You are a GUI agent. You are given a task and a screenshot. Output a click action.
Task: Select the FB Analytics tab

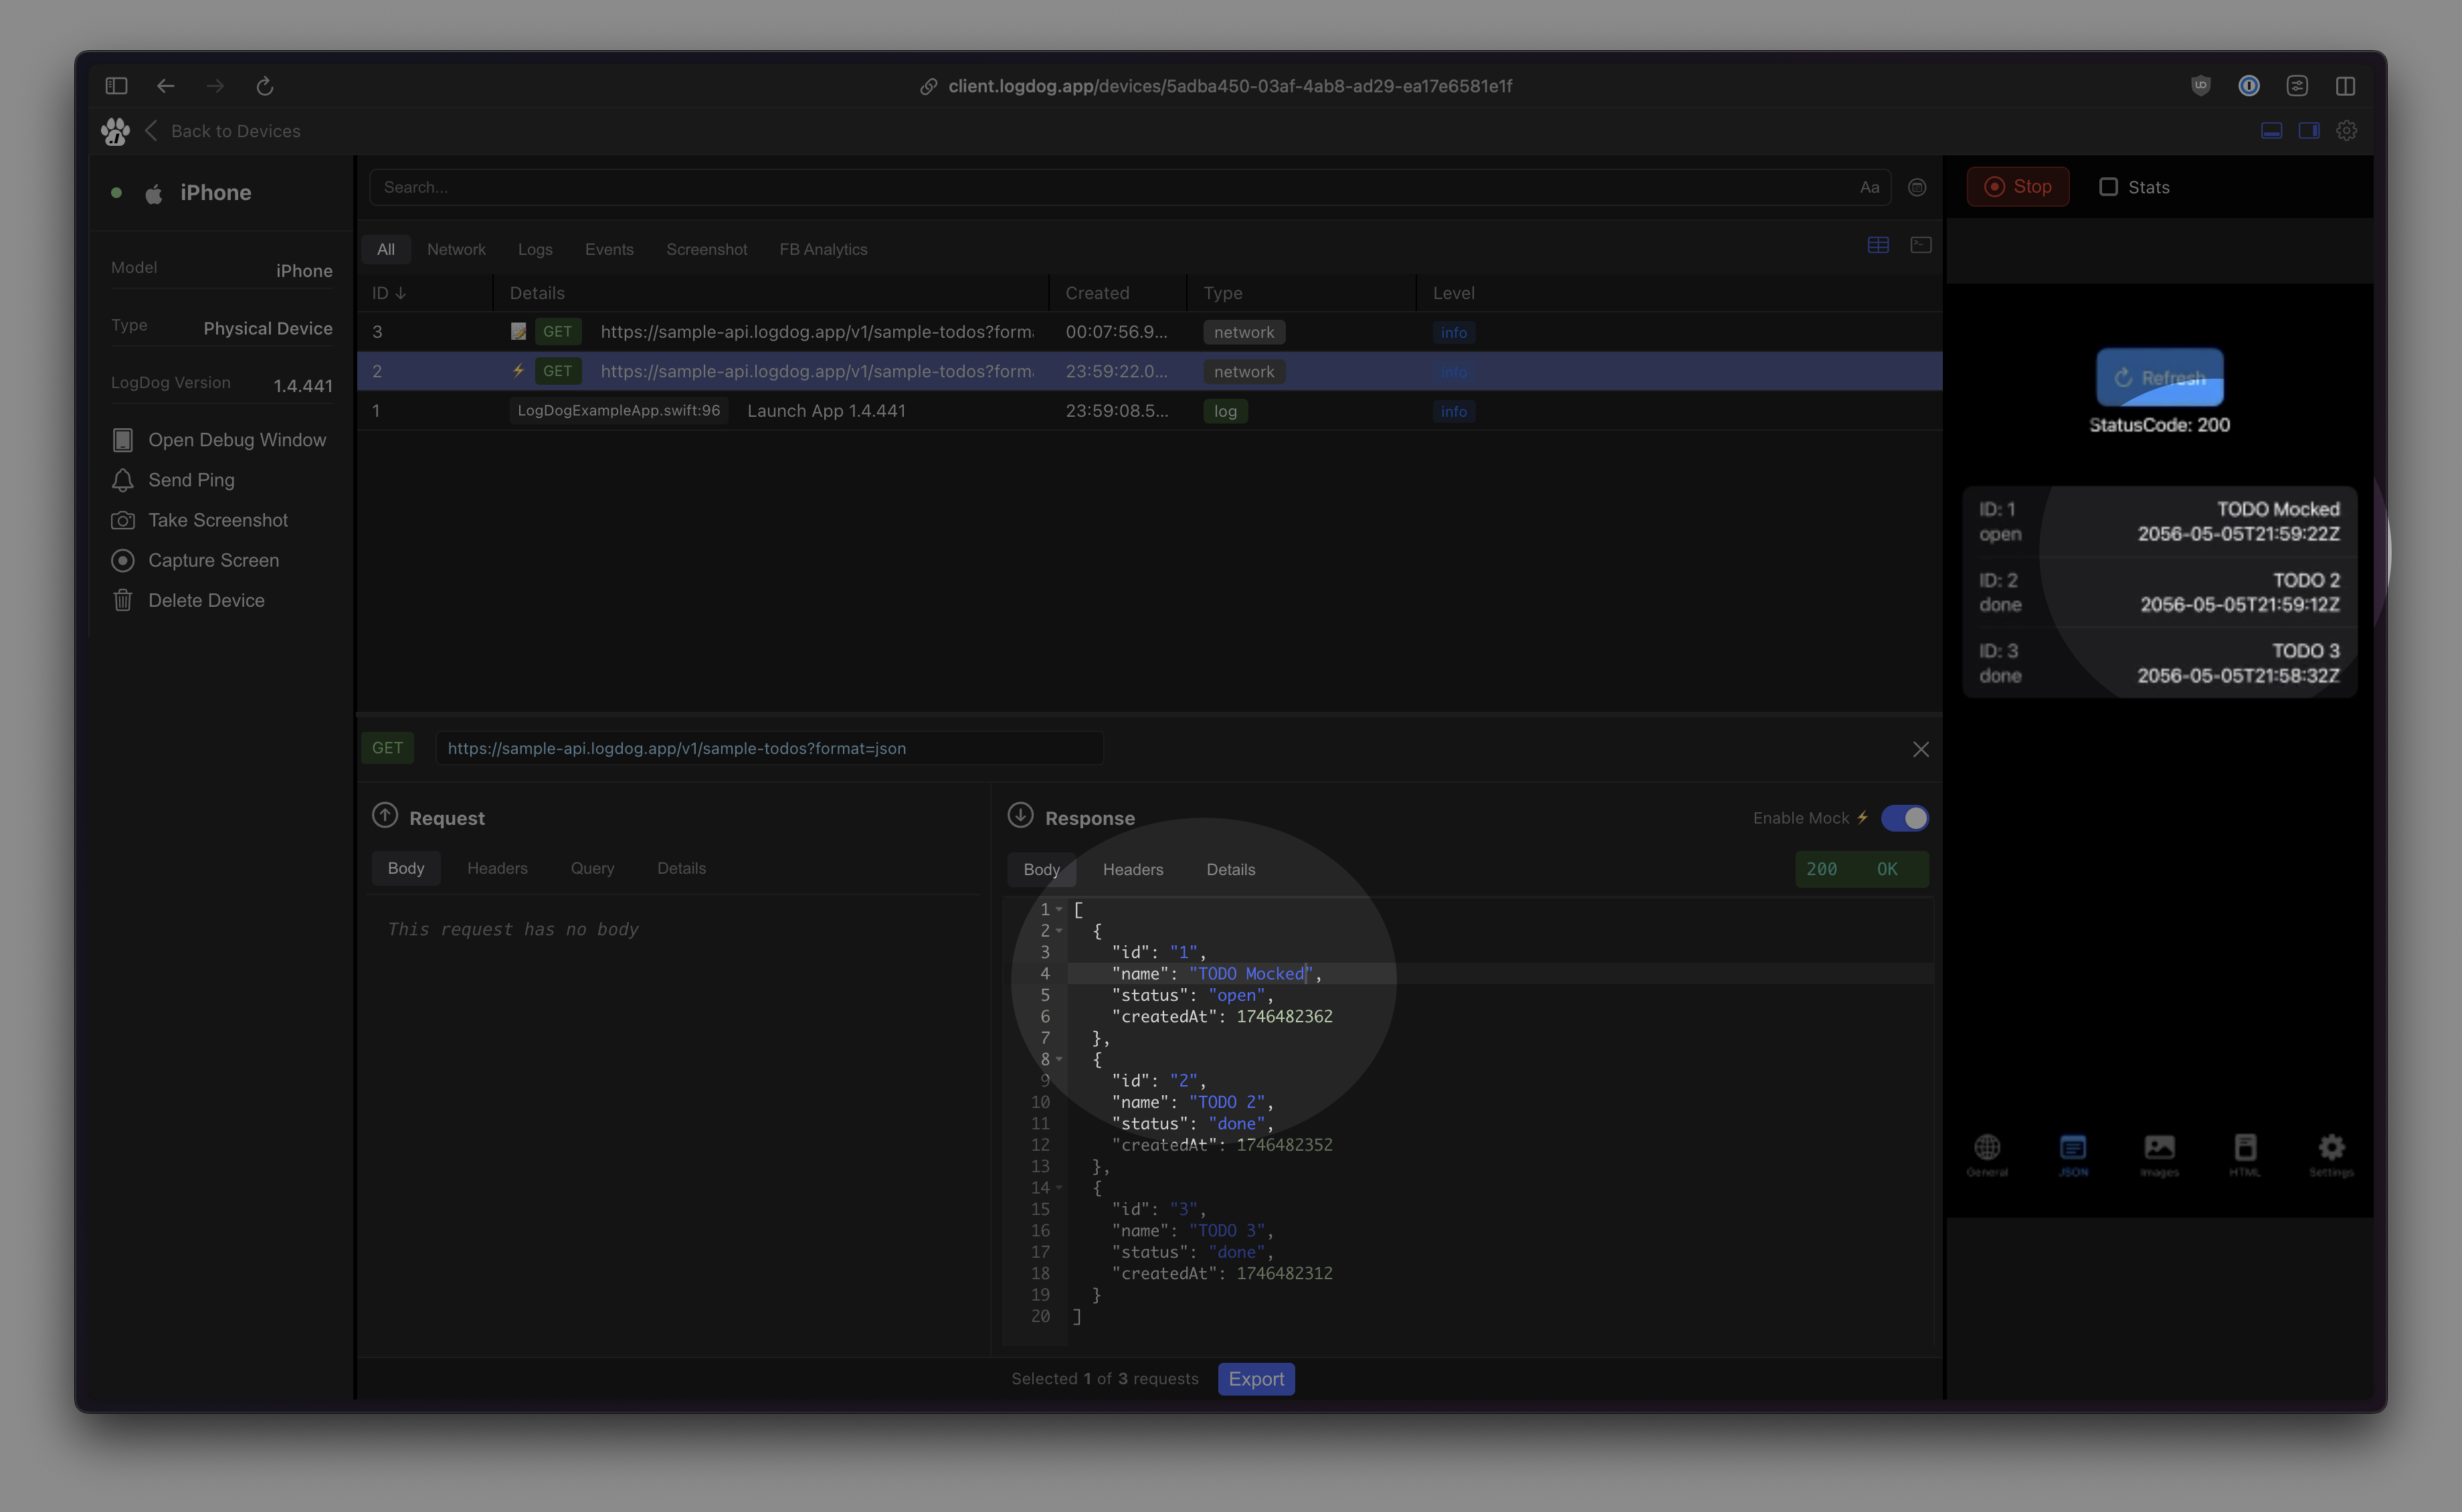[x=823, y=249]
